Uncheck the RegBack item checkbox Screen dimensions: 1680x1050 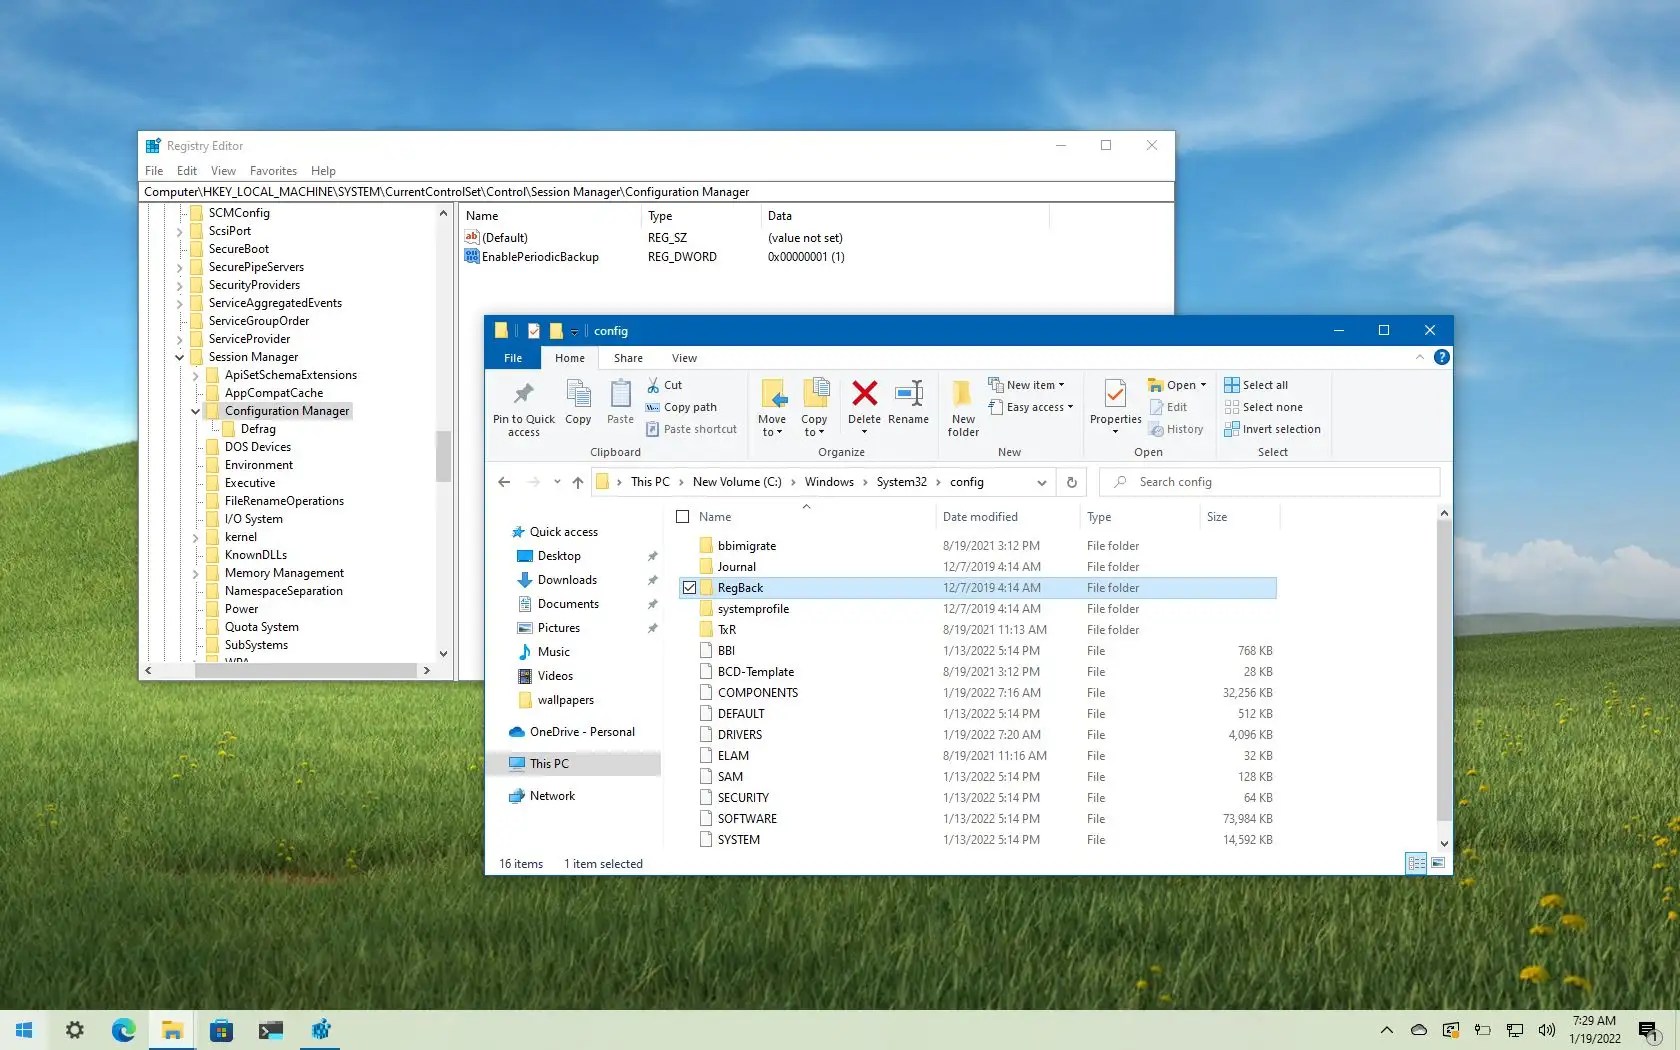pyautogui.click(x=689, y=588)
